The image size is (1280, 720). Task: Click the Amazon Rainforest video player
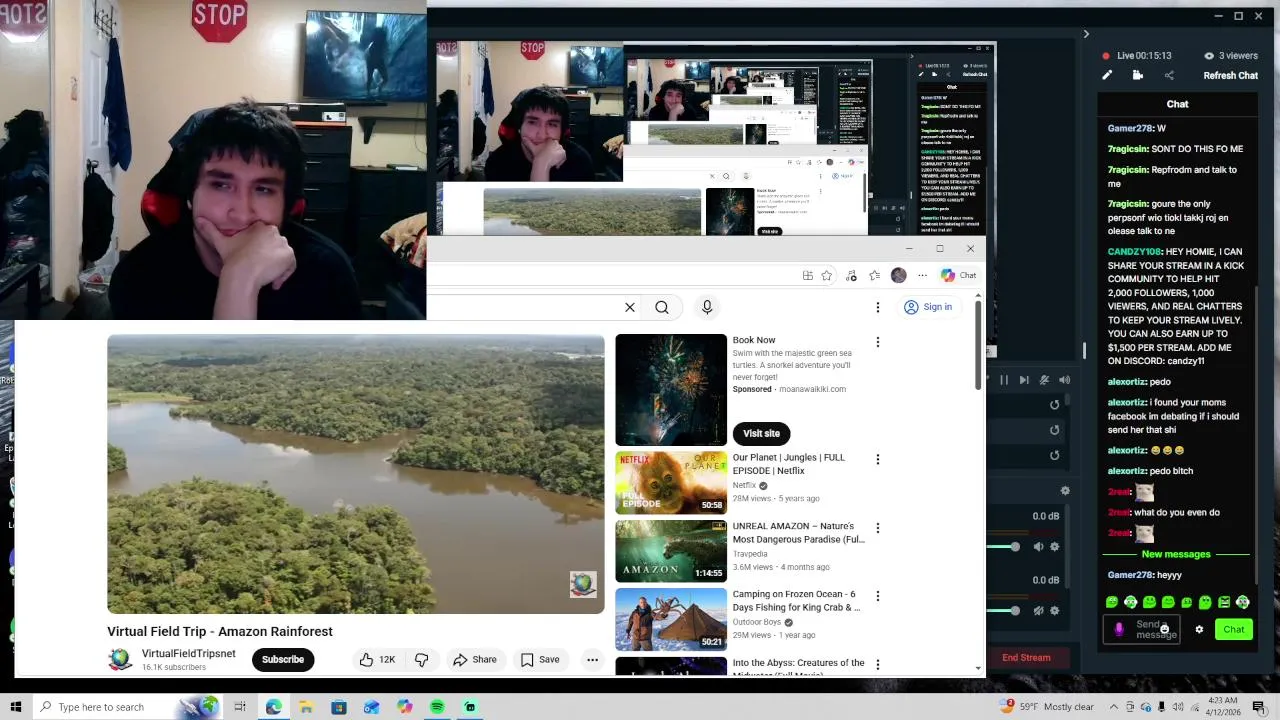(356, 474)
